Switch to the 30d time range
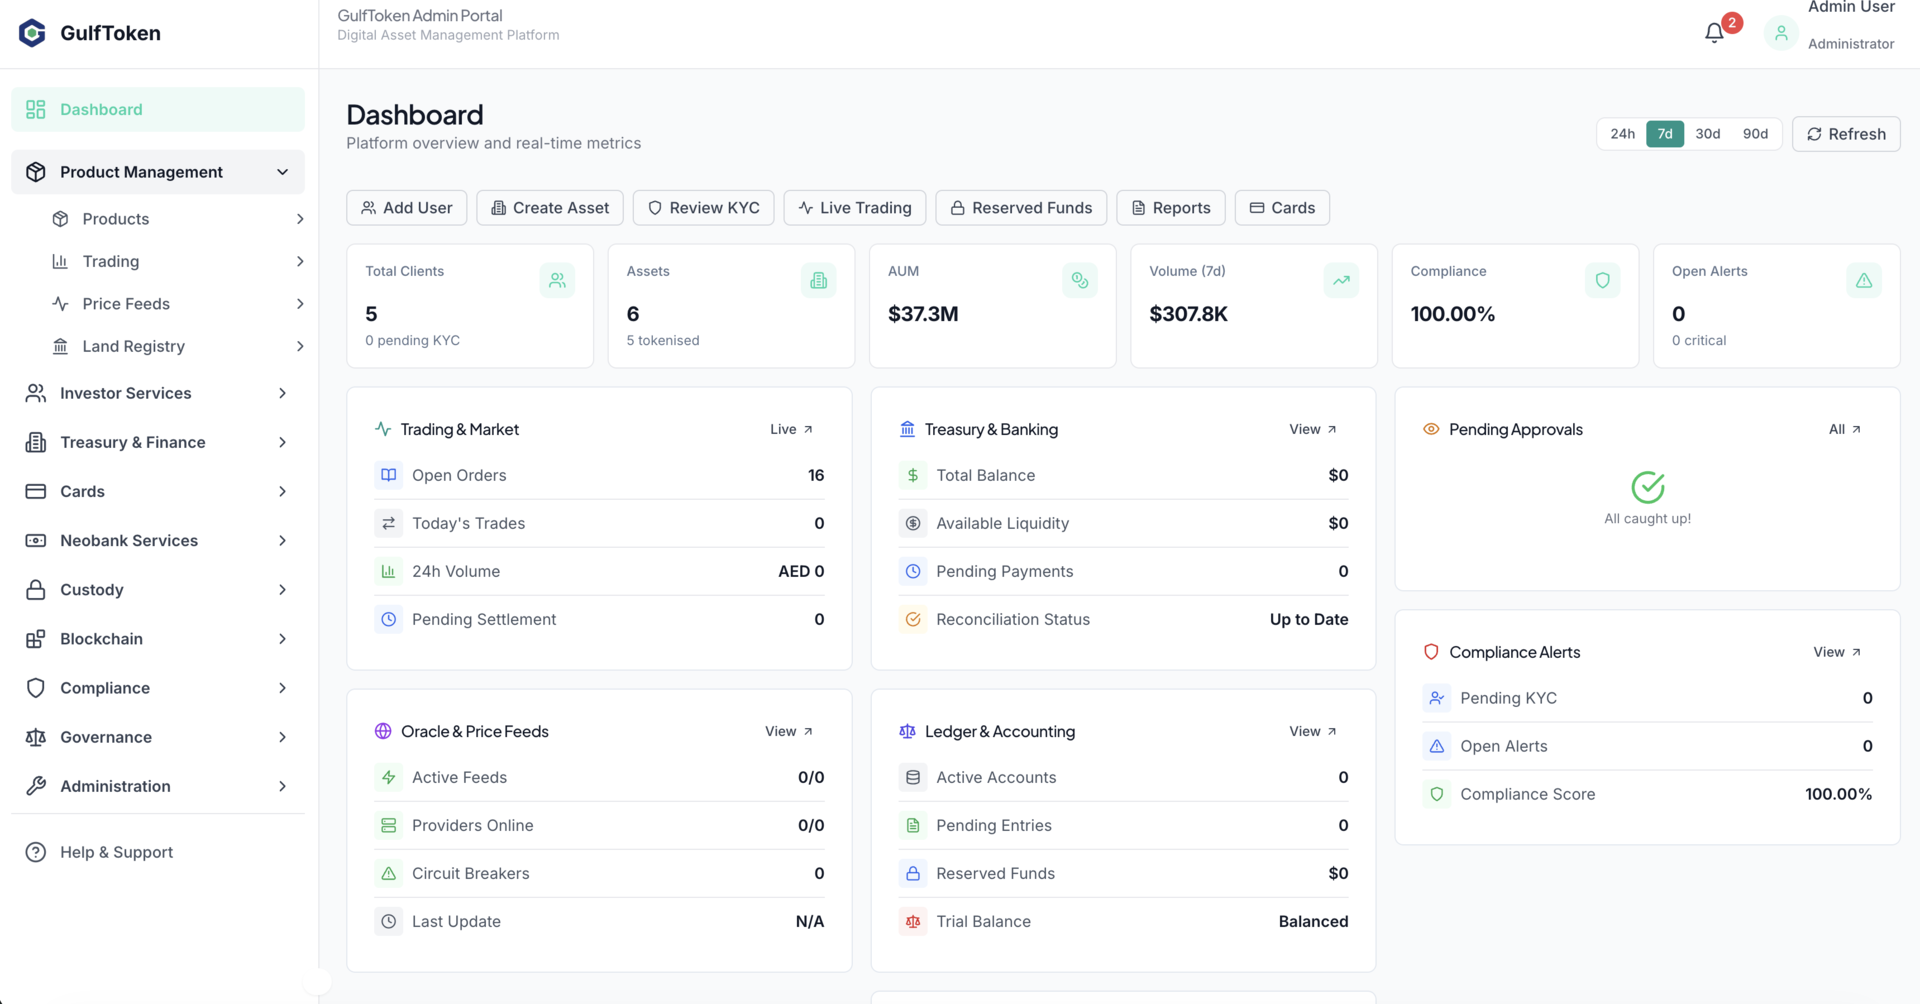 pos(1707,133)
